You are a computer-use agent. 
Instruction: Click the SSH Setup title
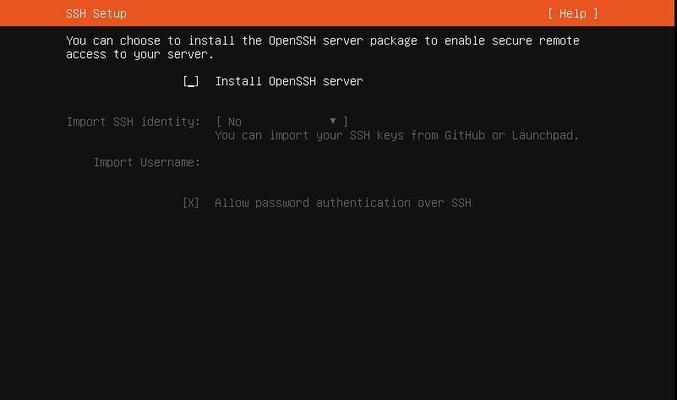96,13
